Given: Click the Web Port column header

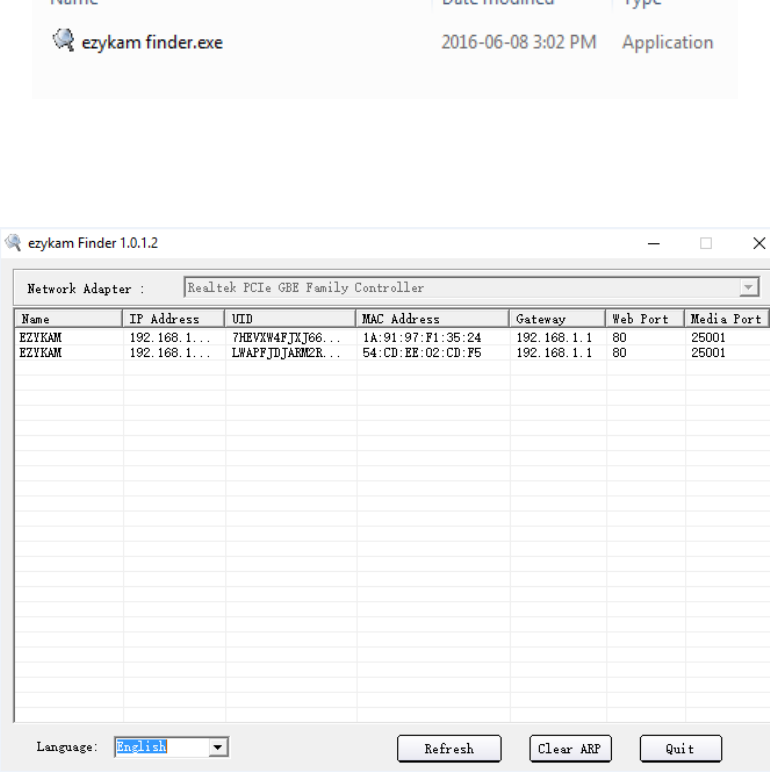Looking at the screenshot, I should [x=645, y=319].
